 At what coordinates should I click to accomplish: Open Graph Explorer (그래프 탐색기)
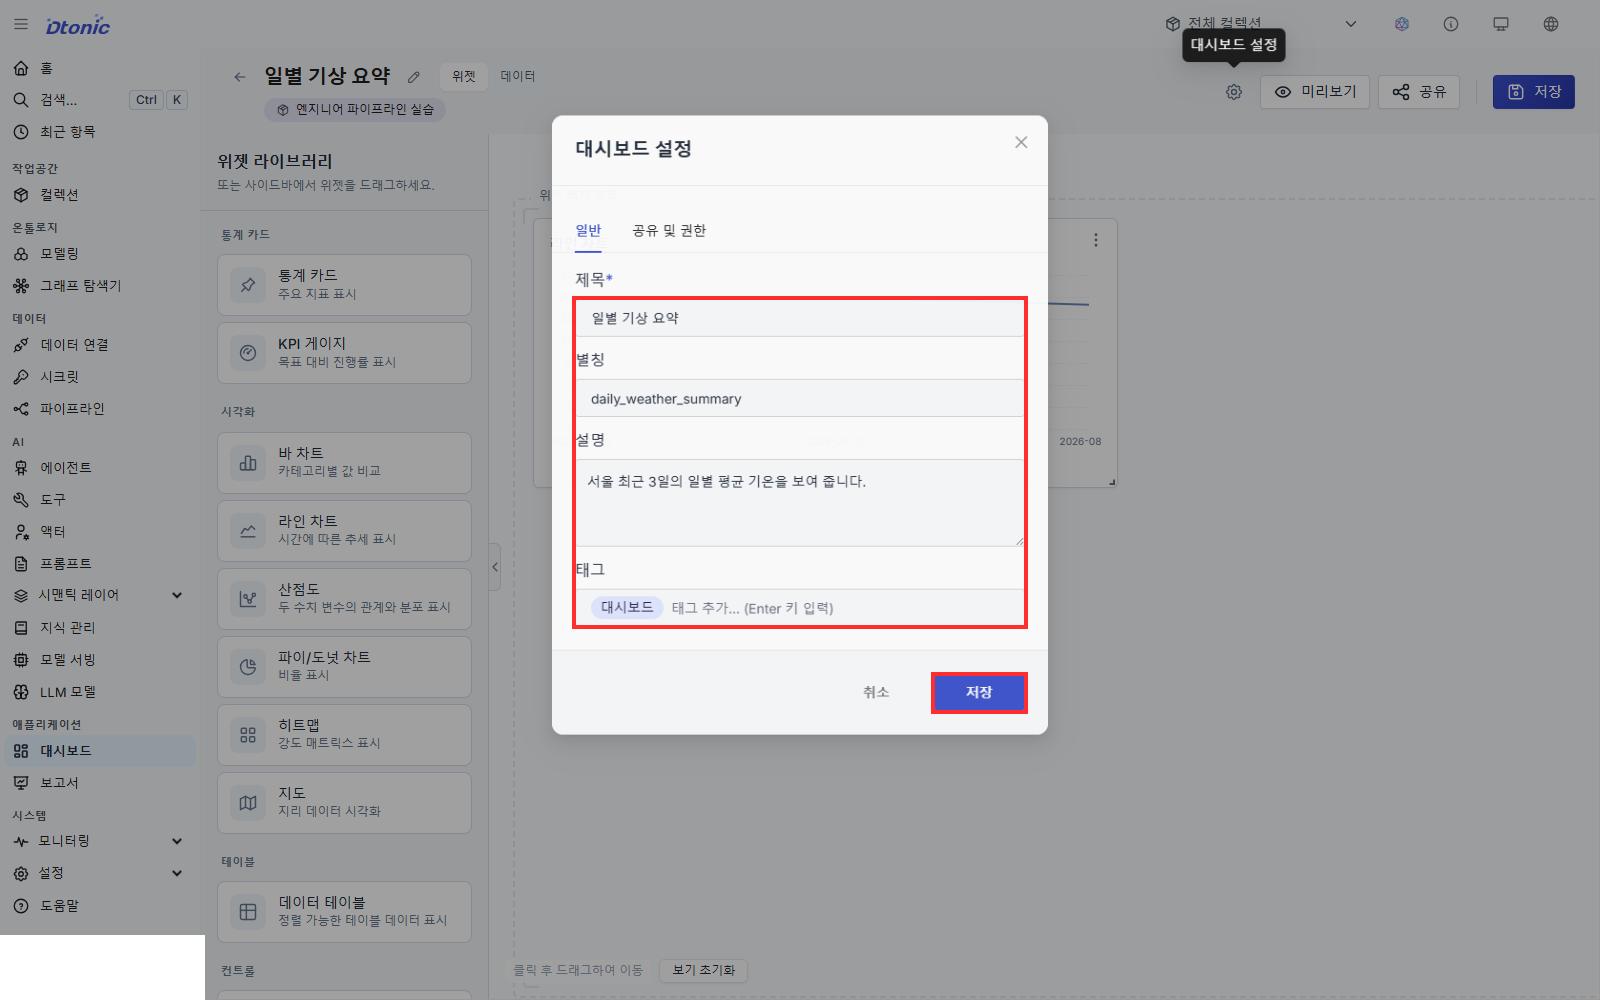[100, 286]
